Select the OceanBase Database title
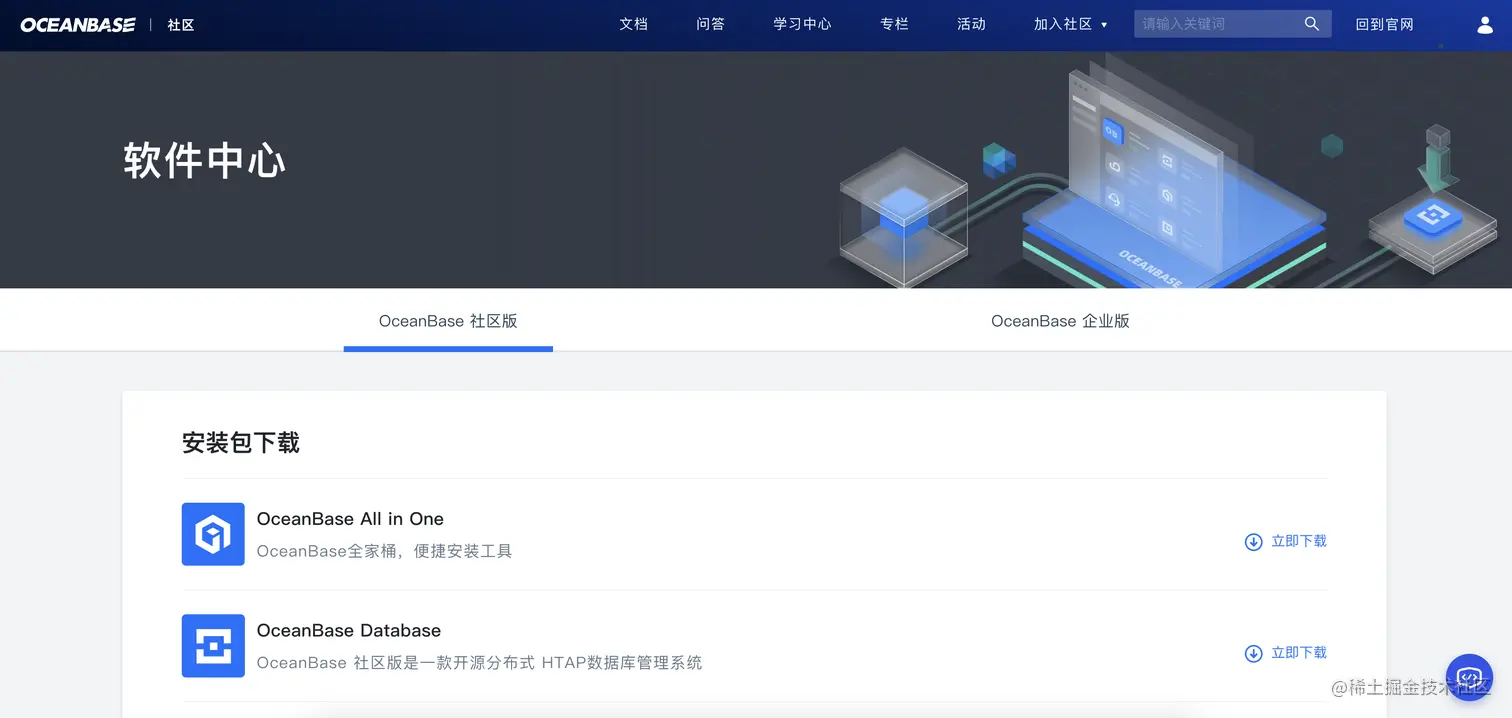Image resolution: width=1512 pixels, height=718 pixels. pos(349,631)
